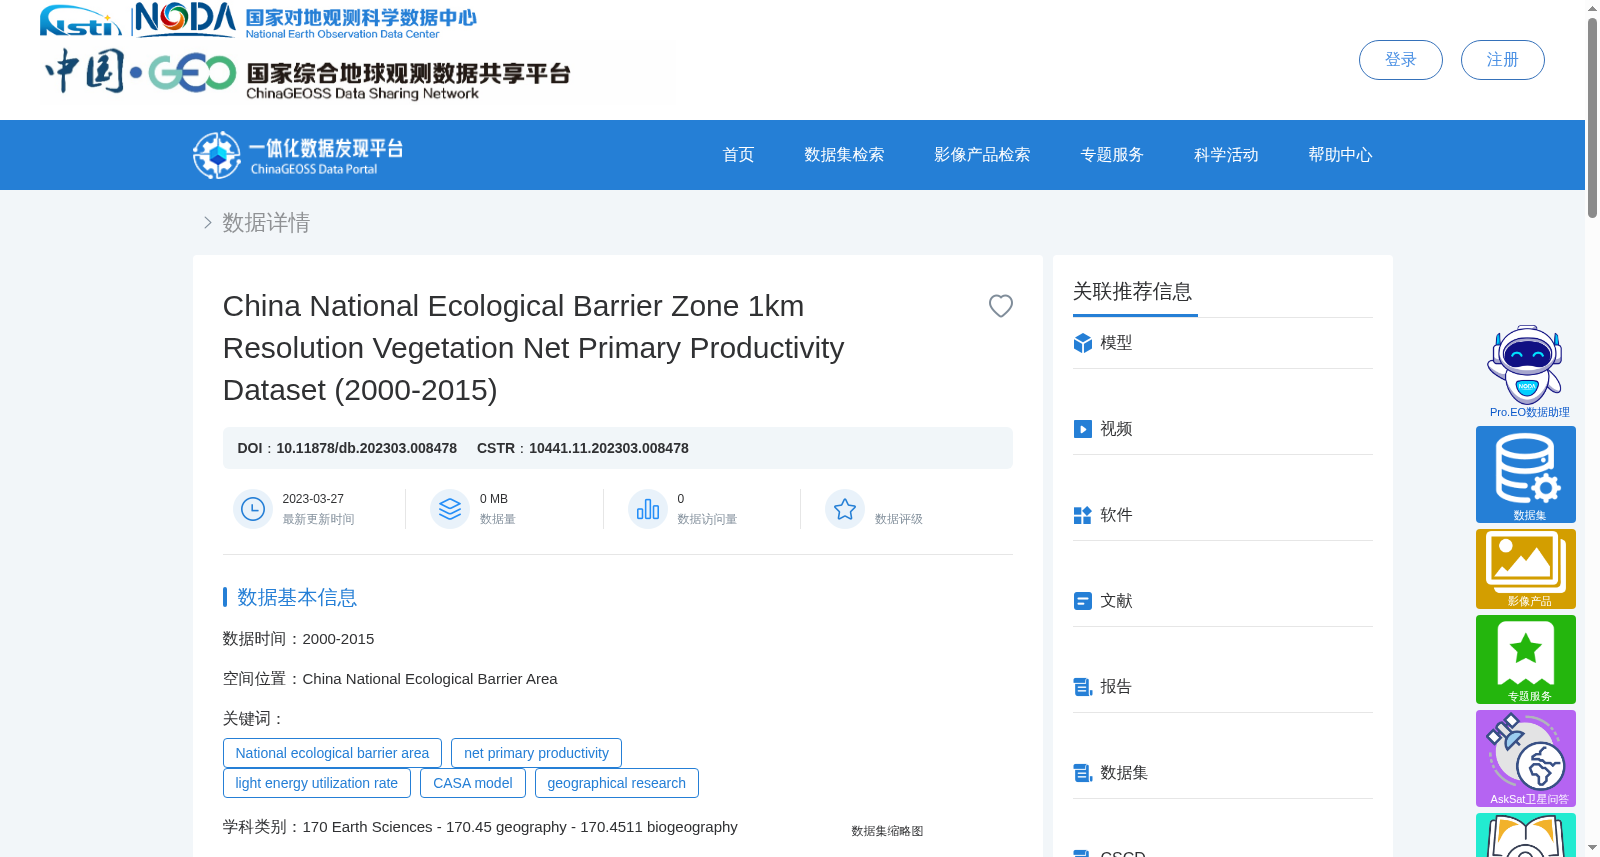The height and width of the screenshot is (857, 1600).
Task: Click the 关联推荐信息 tab heading
Action: (1133, 292)
